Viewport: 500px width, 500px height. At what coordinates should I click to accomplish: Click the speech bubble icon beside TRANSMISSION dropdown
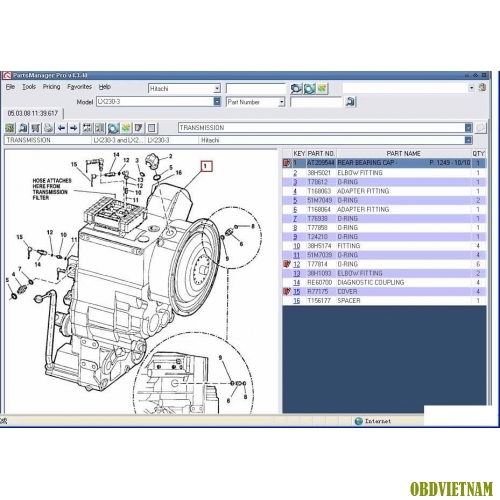[x=480, y=128]
